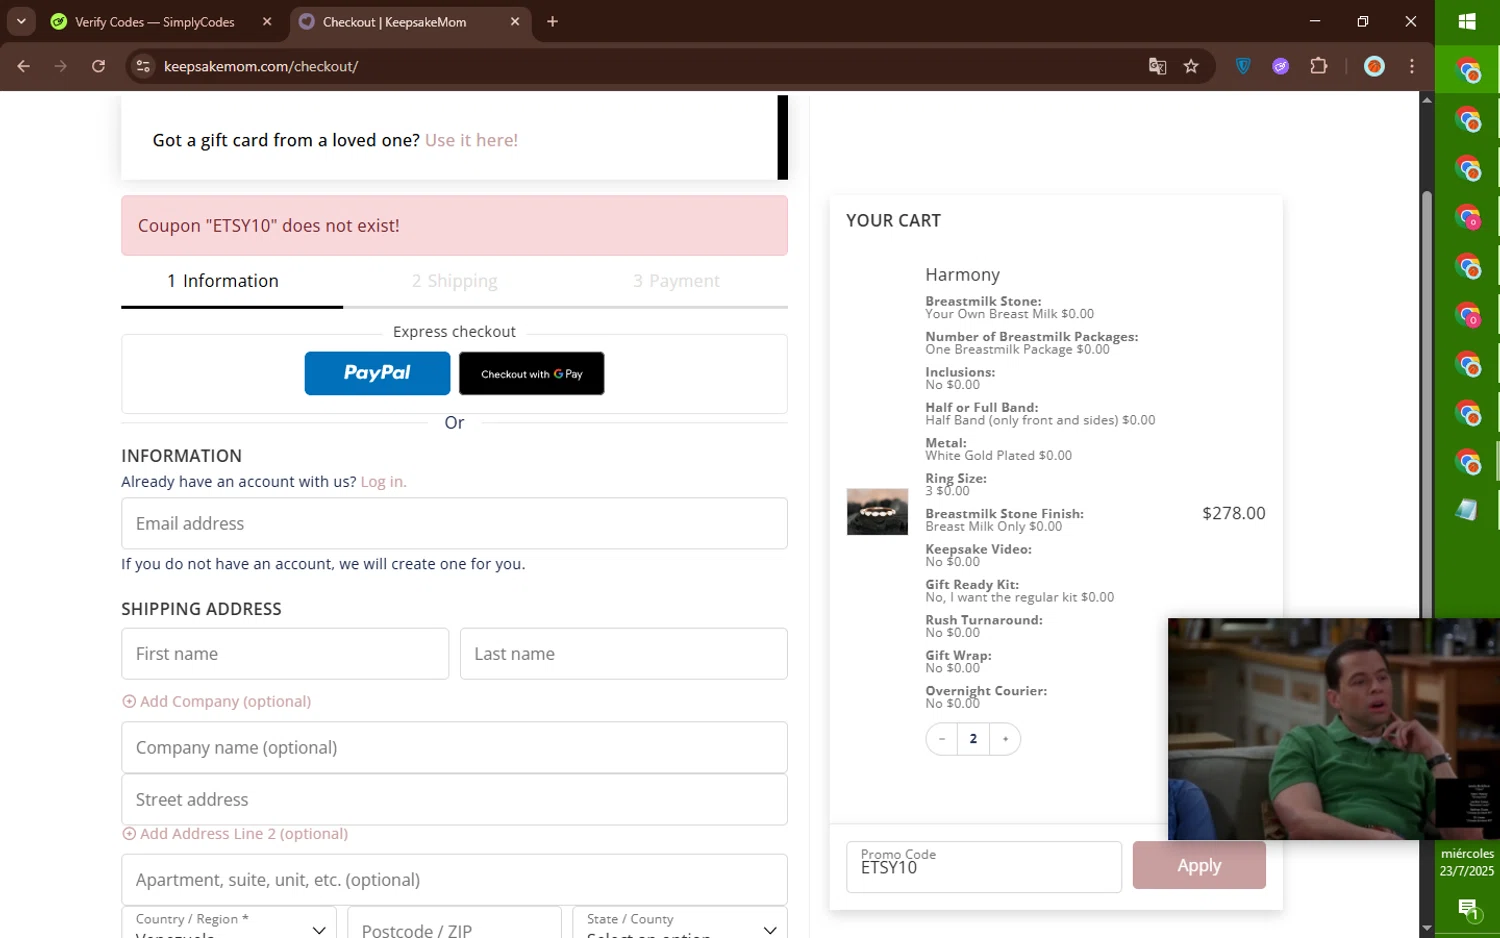The image size is (1500, 938).
Task: Open the Country / Region dropdown
Action: coord(229,924)
